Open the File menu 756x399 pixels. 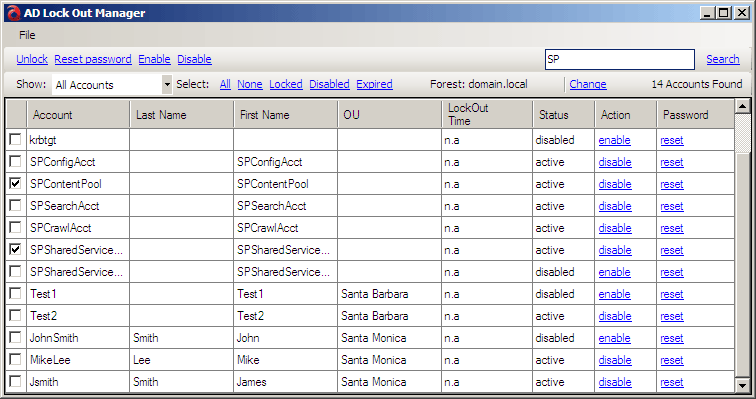click(27, 35)
